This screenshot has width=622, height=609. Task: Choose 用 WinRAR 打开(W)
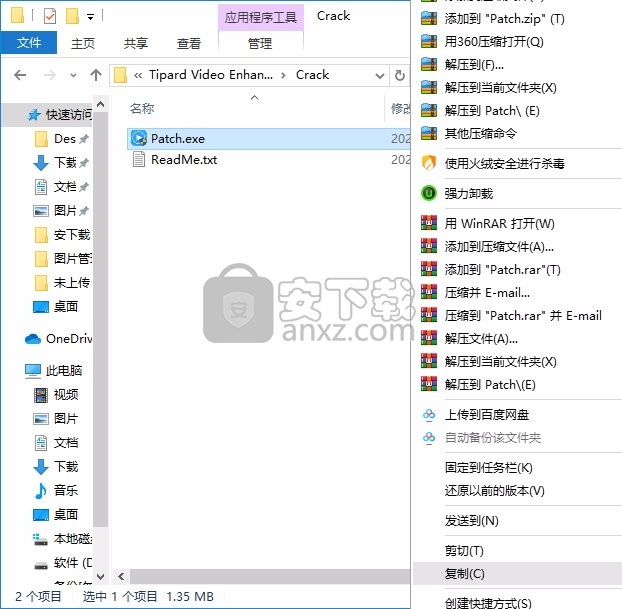[517, 223]
